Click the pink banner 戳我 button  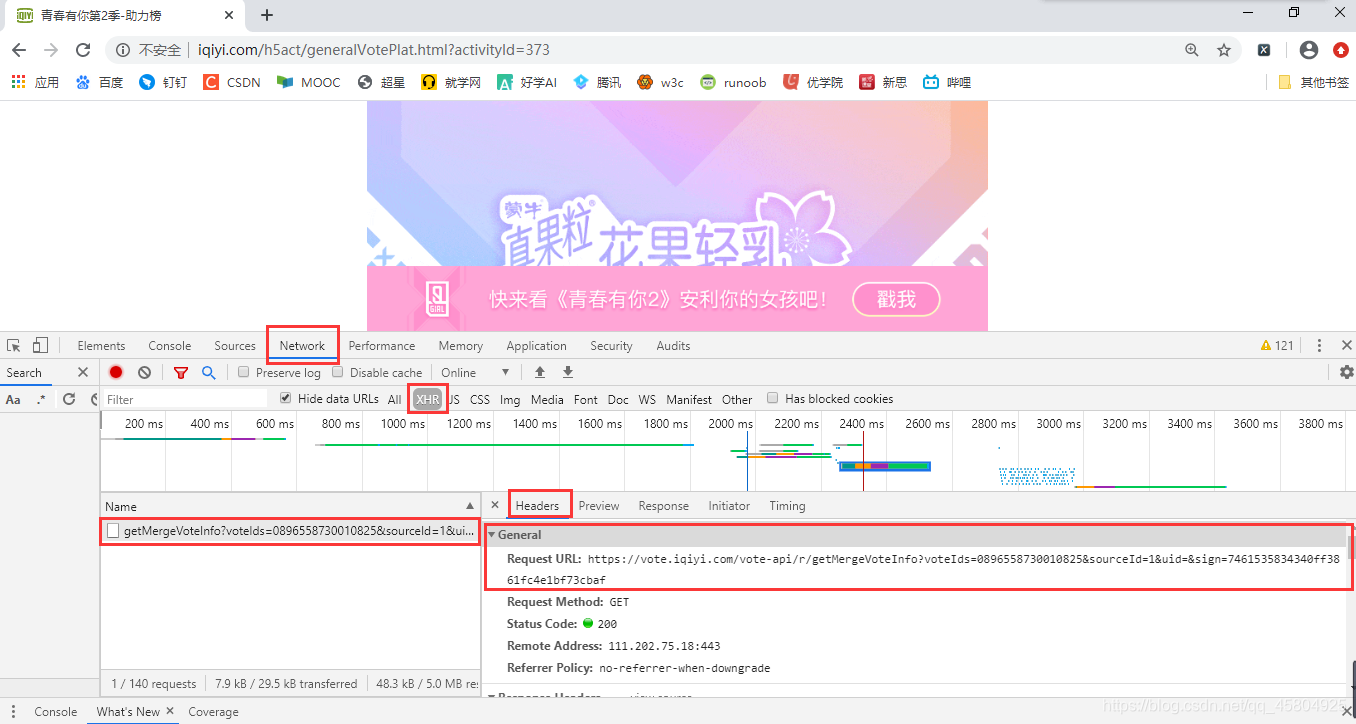click(896, 299)
